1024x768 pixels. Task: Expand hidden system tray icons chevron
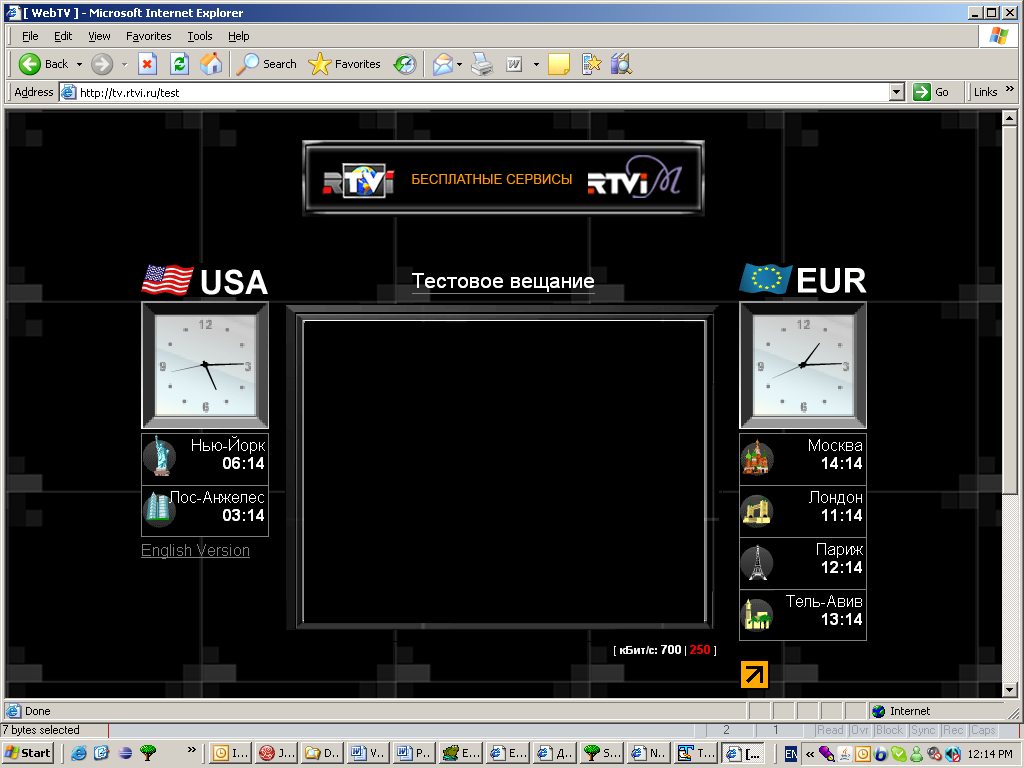(x=810, y=754)
